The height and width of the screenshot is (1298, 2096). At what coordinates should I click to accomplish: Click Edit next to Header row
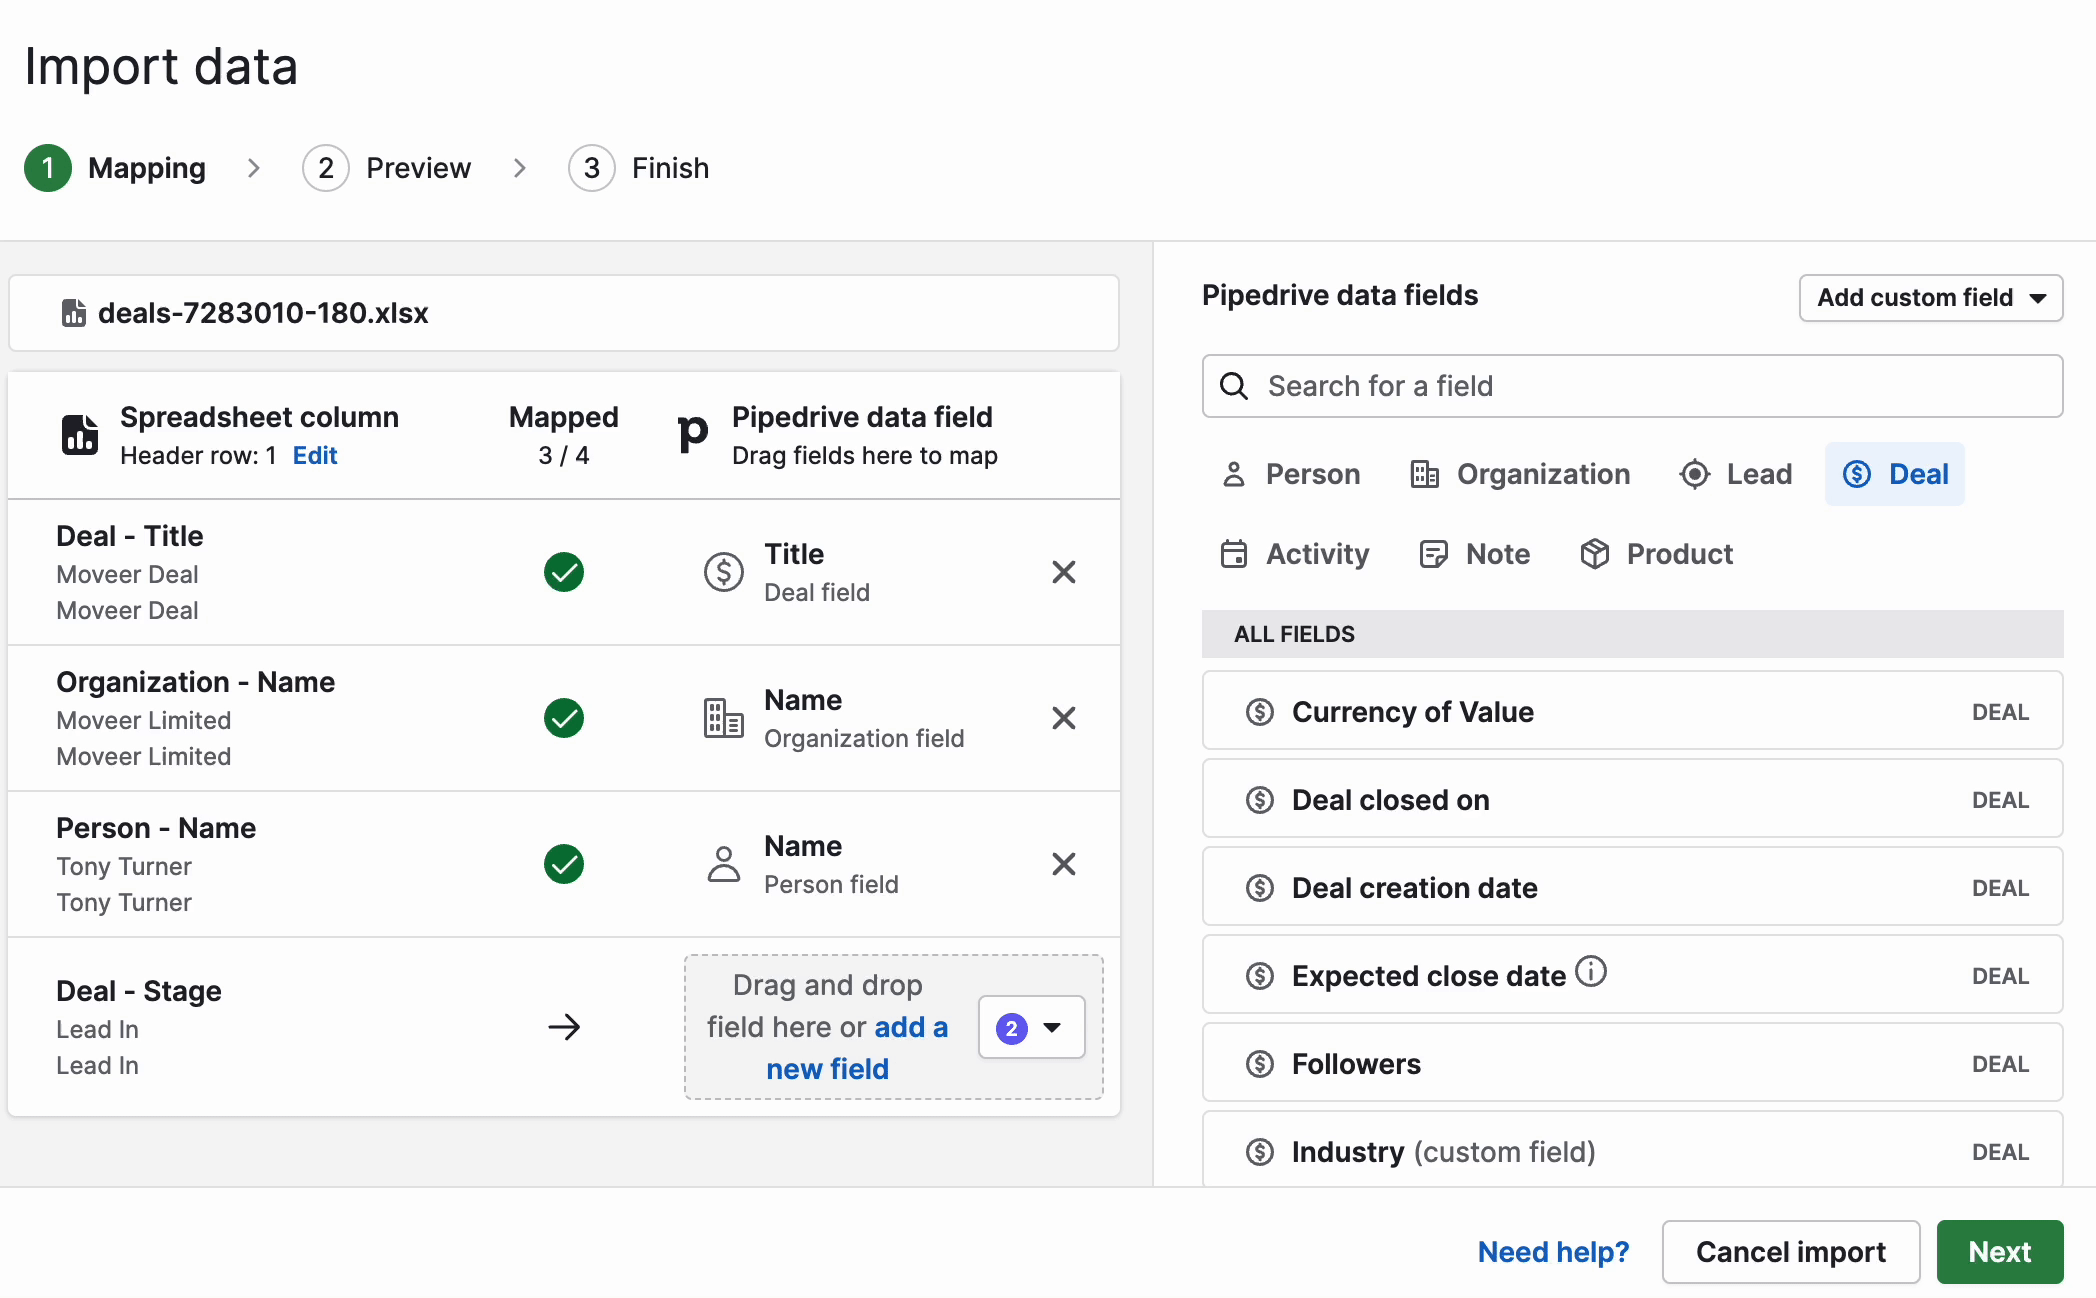315,456
